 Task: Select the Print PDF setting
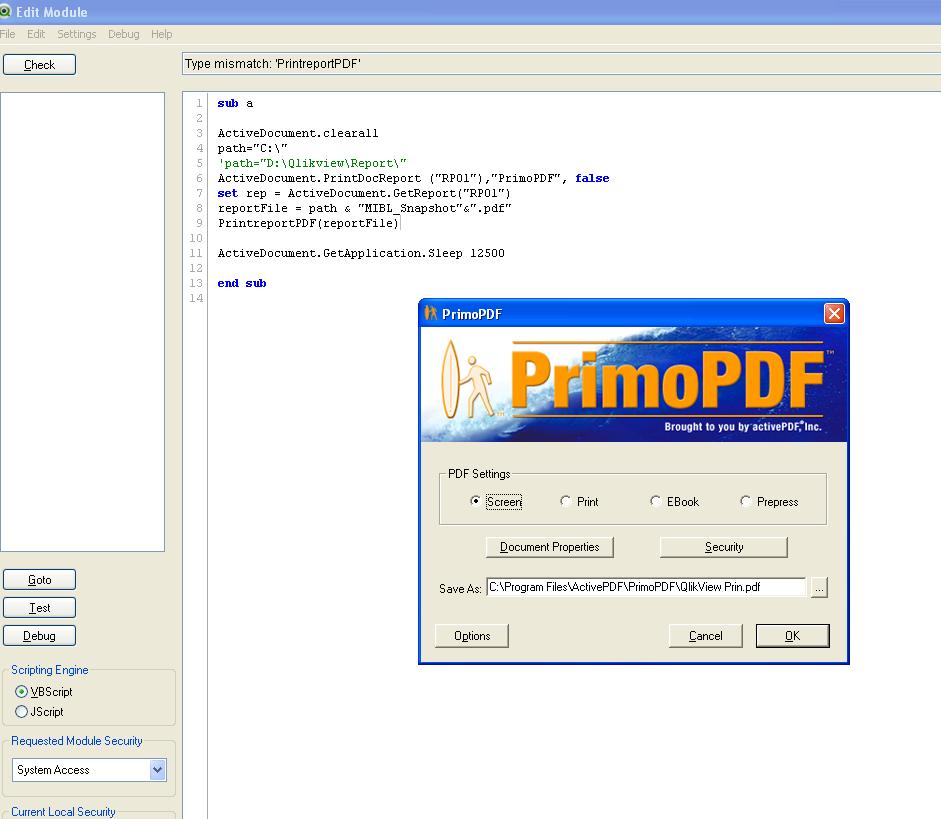click(x=566, y=502)
